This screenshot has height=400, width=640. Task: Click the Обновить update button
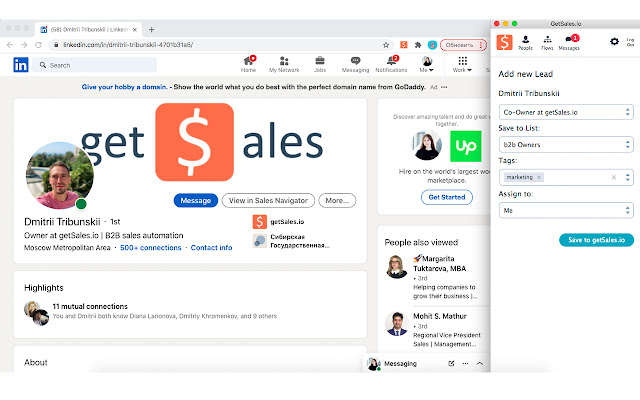click(x=463, y=45)
